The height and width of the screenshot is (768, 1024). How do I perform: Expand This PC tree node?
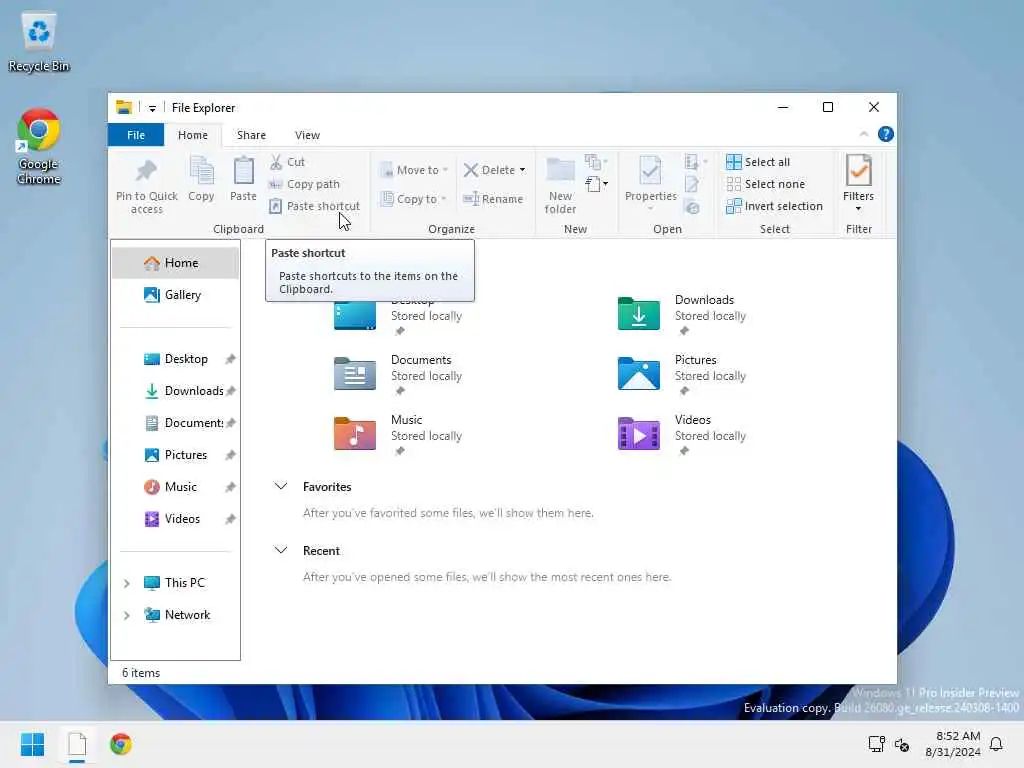click(x=127, y=583)
